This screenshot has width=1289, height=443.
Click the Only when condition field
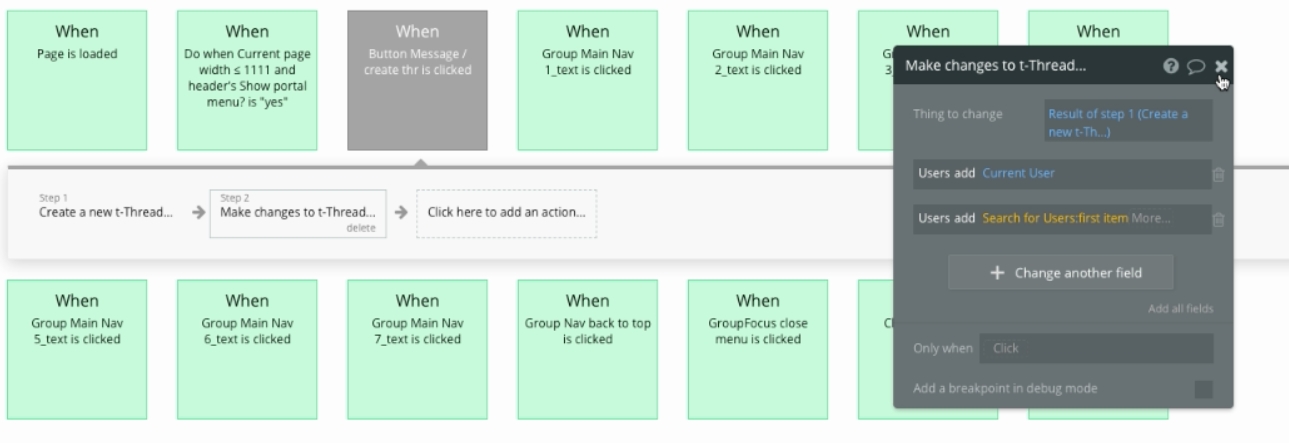pos(1095,348)
